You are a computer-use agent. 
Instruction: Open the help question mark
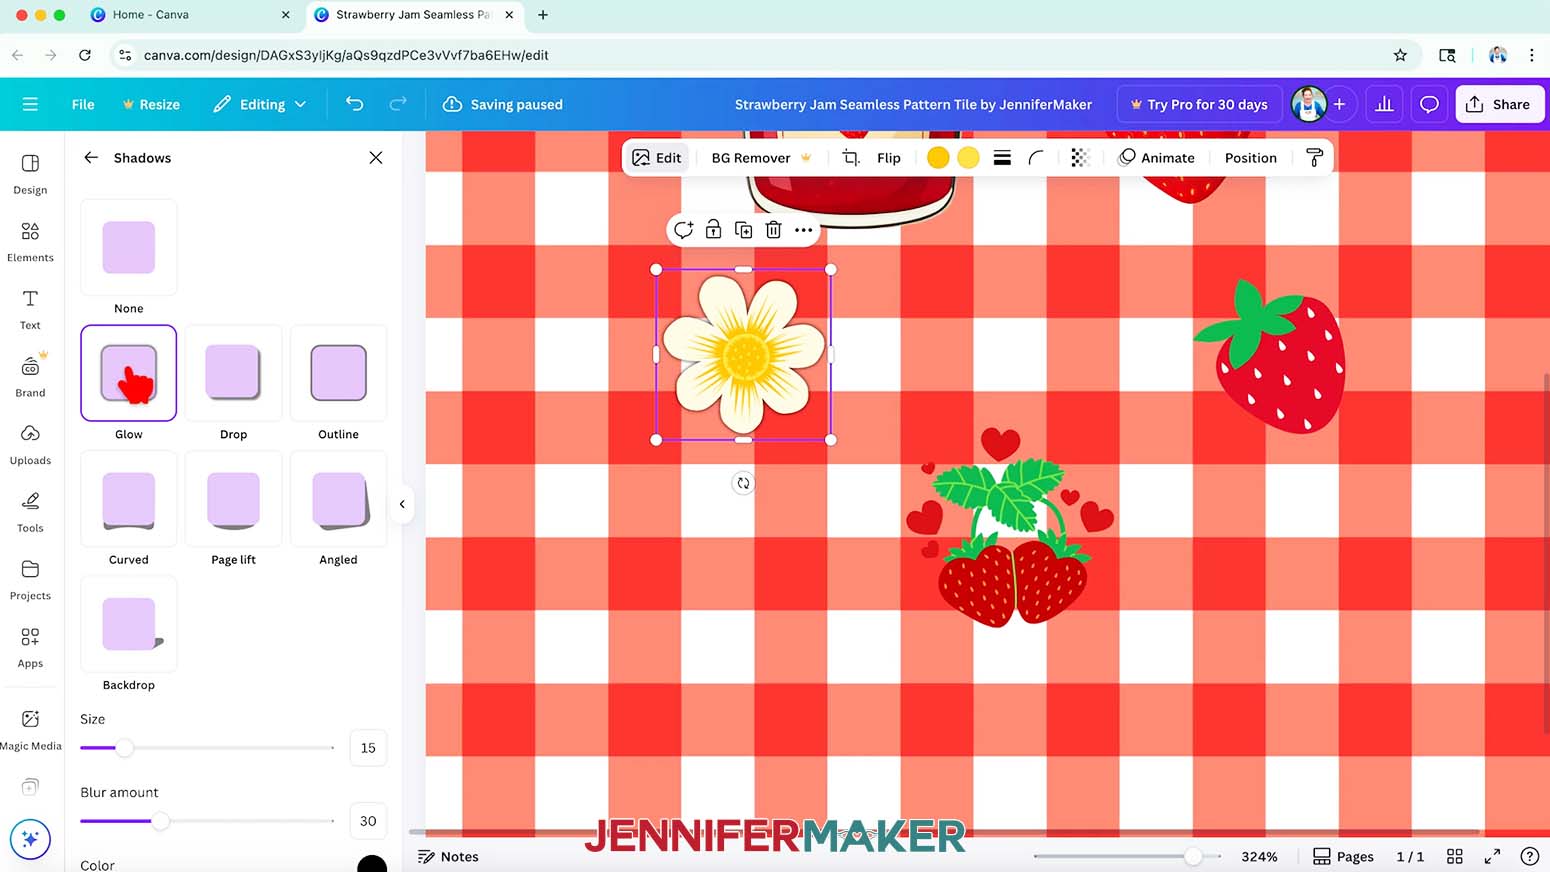(x=1529, y=857)
